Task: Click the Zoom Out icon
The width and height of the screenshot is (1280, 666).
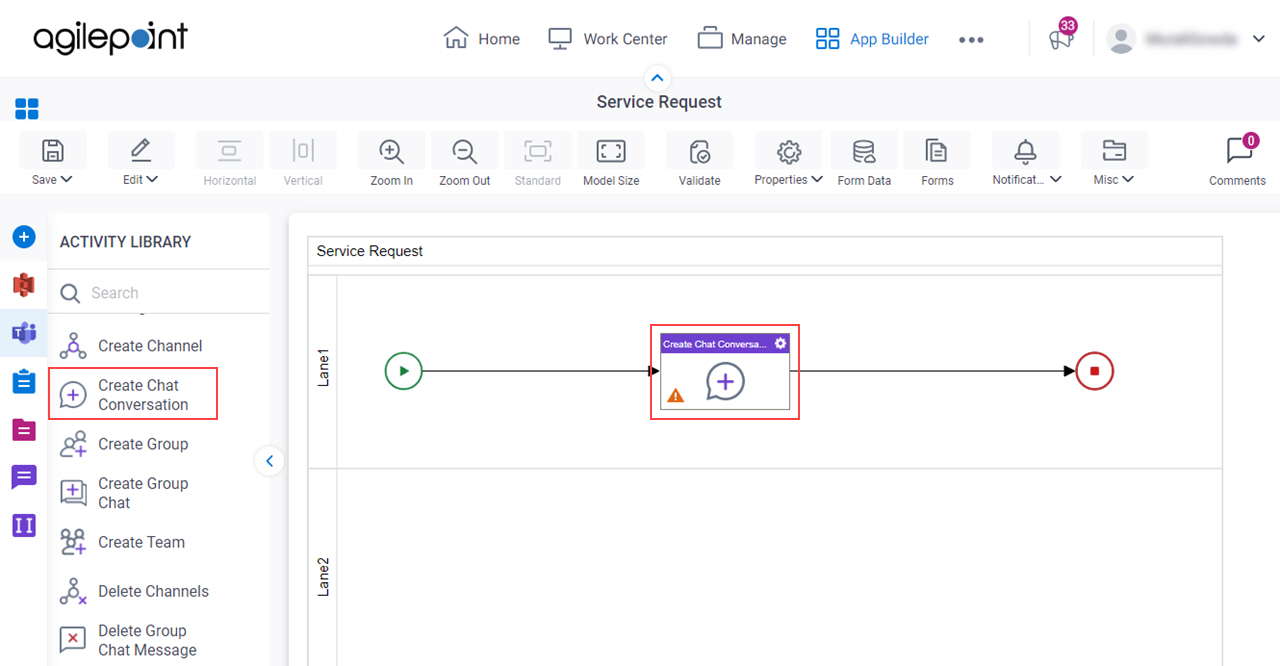Action: (x=464, y=151)
